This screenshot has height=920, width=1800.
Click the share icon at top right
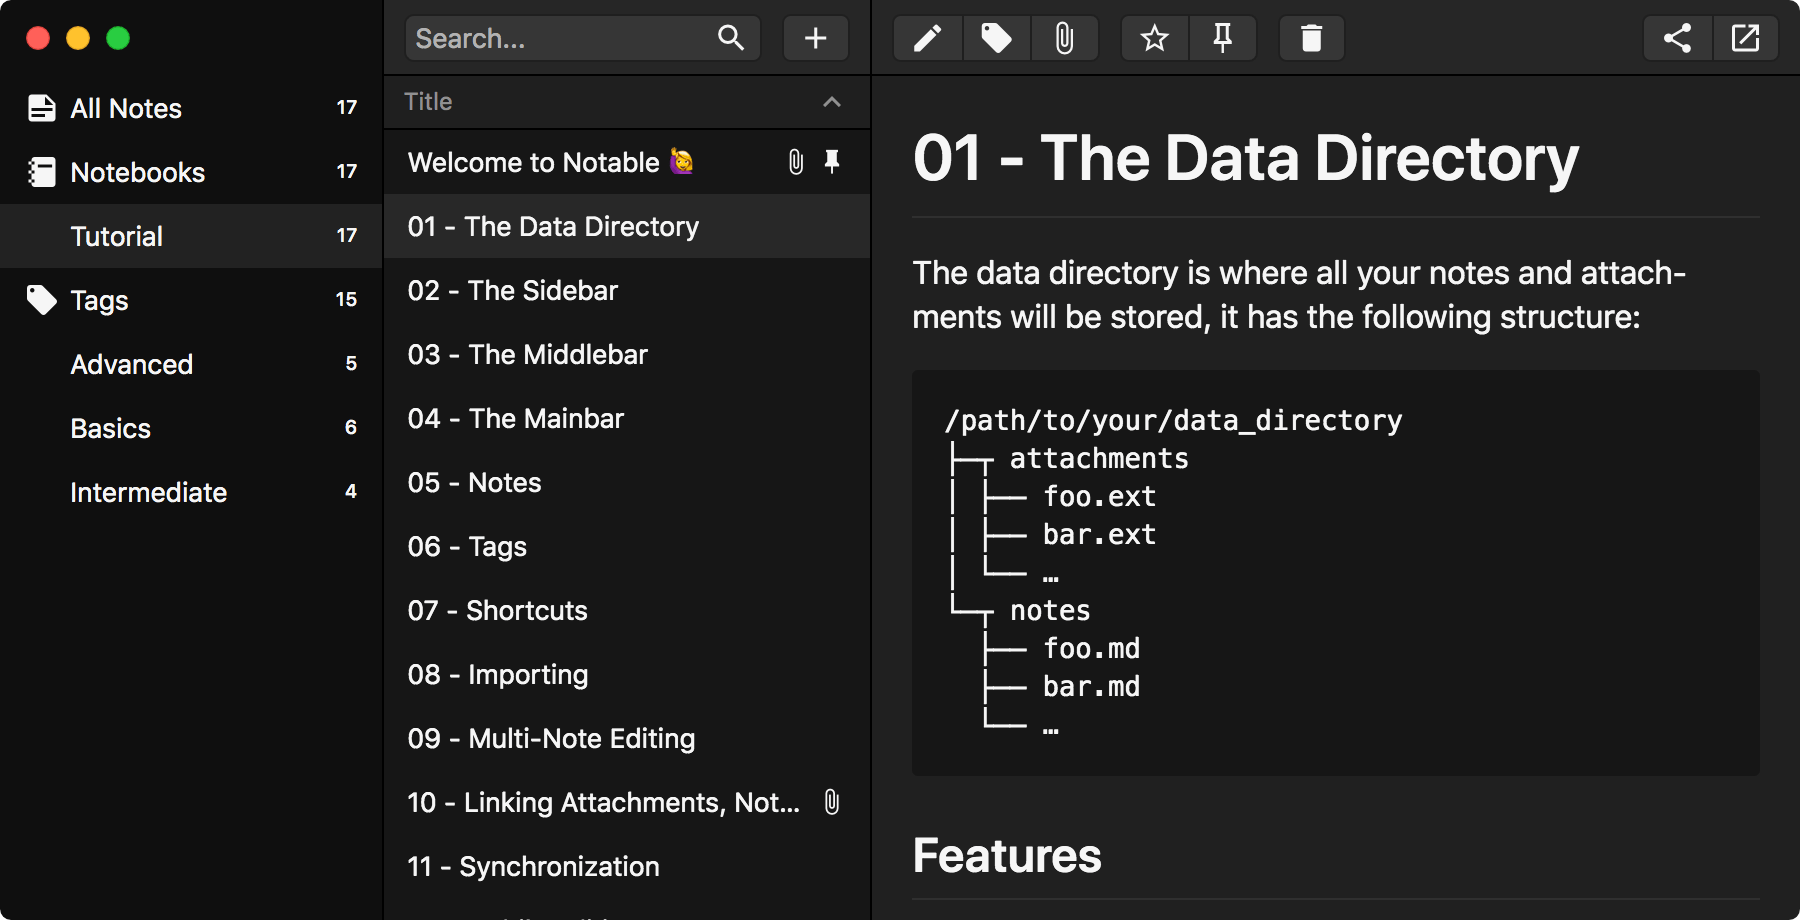[1676, 38]
